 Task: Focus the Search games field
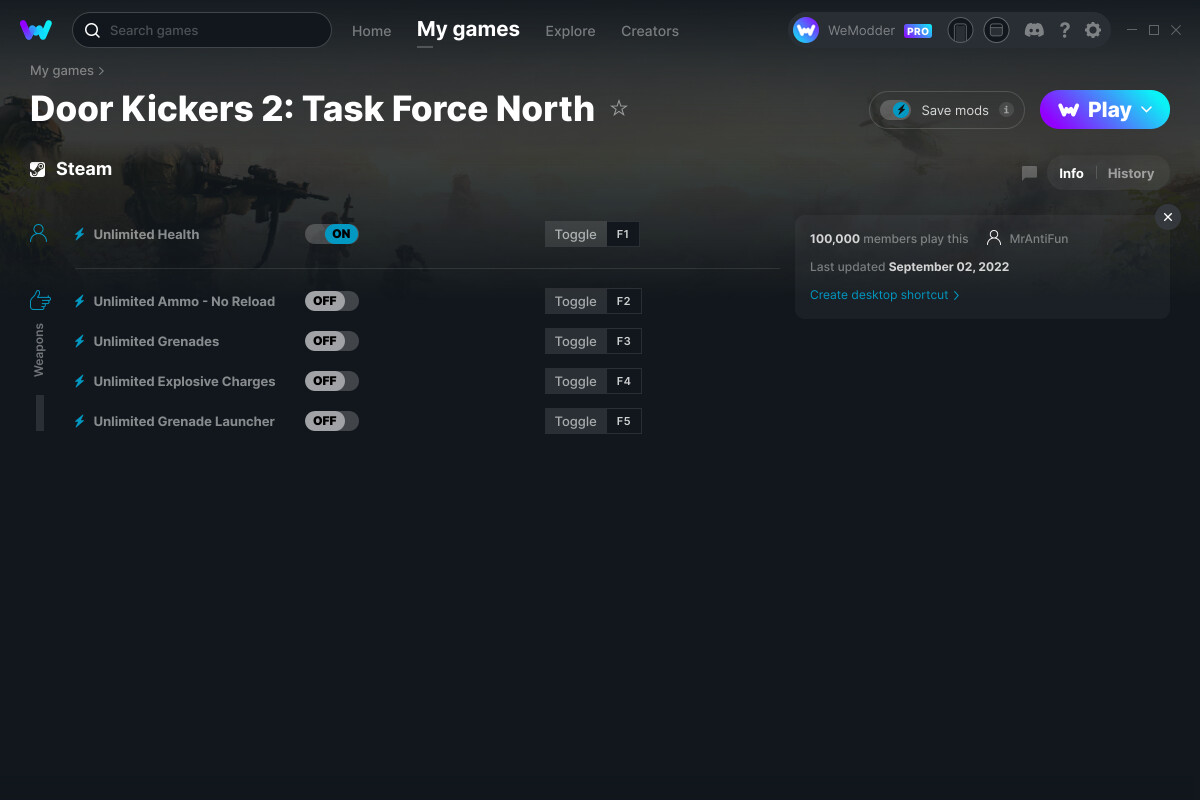click(x=202, y=30)
